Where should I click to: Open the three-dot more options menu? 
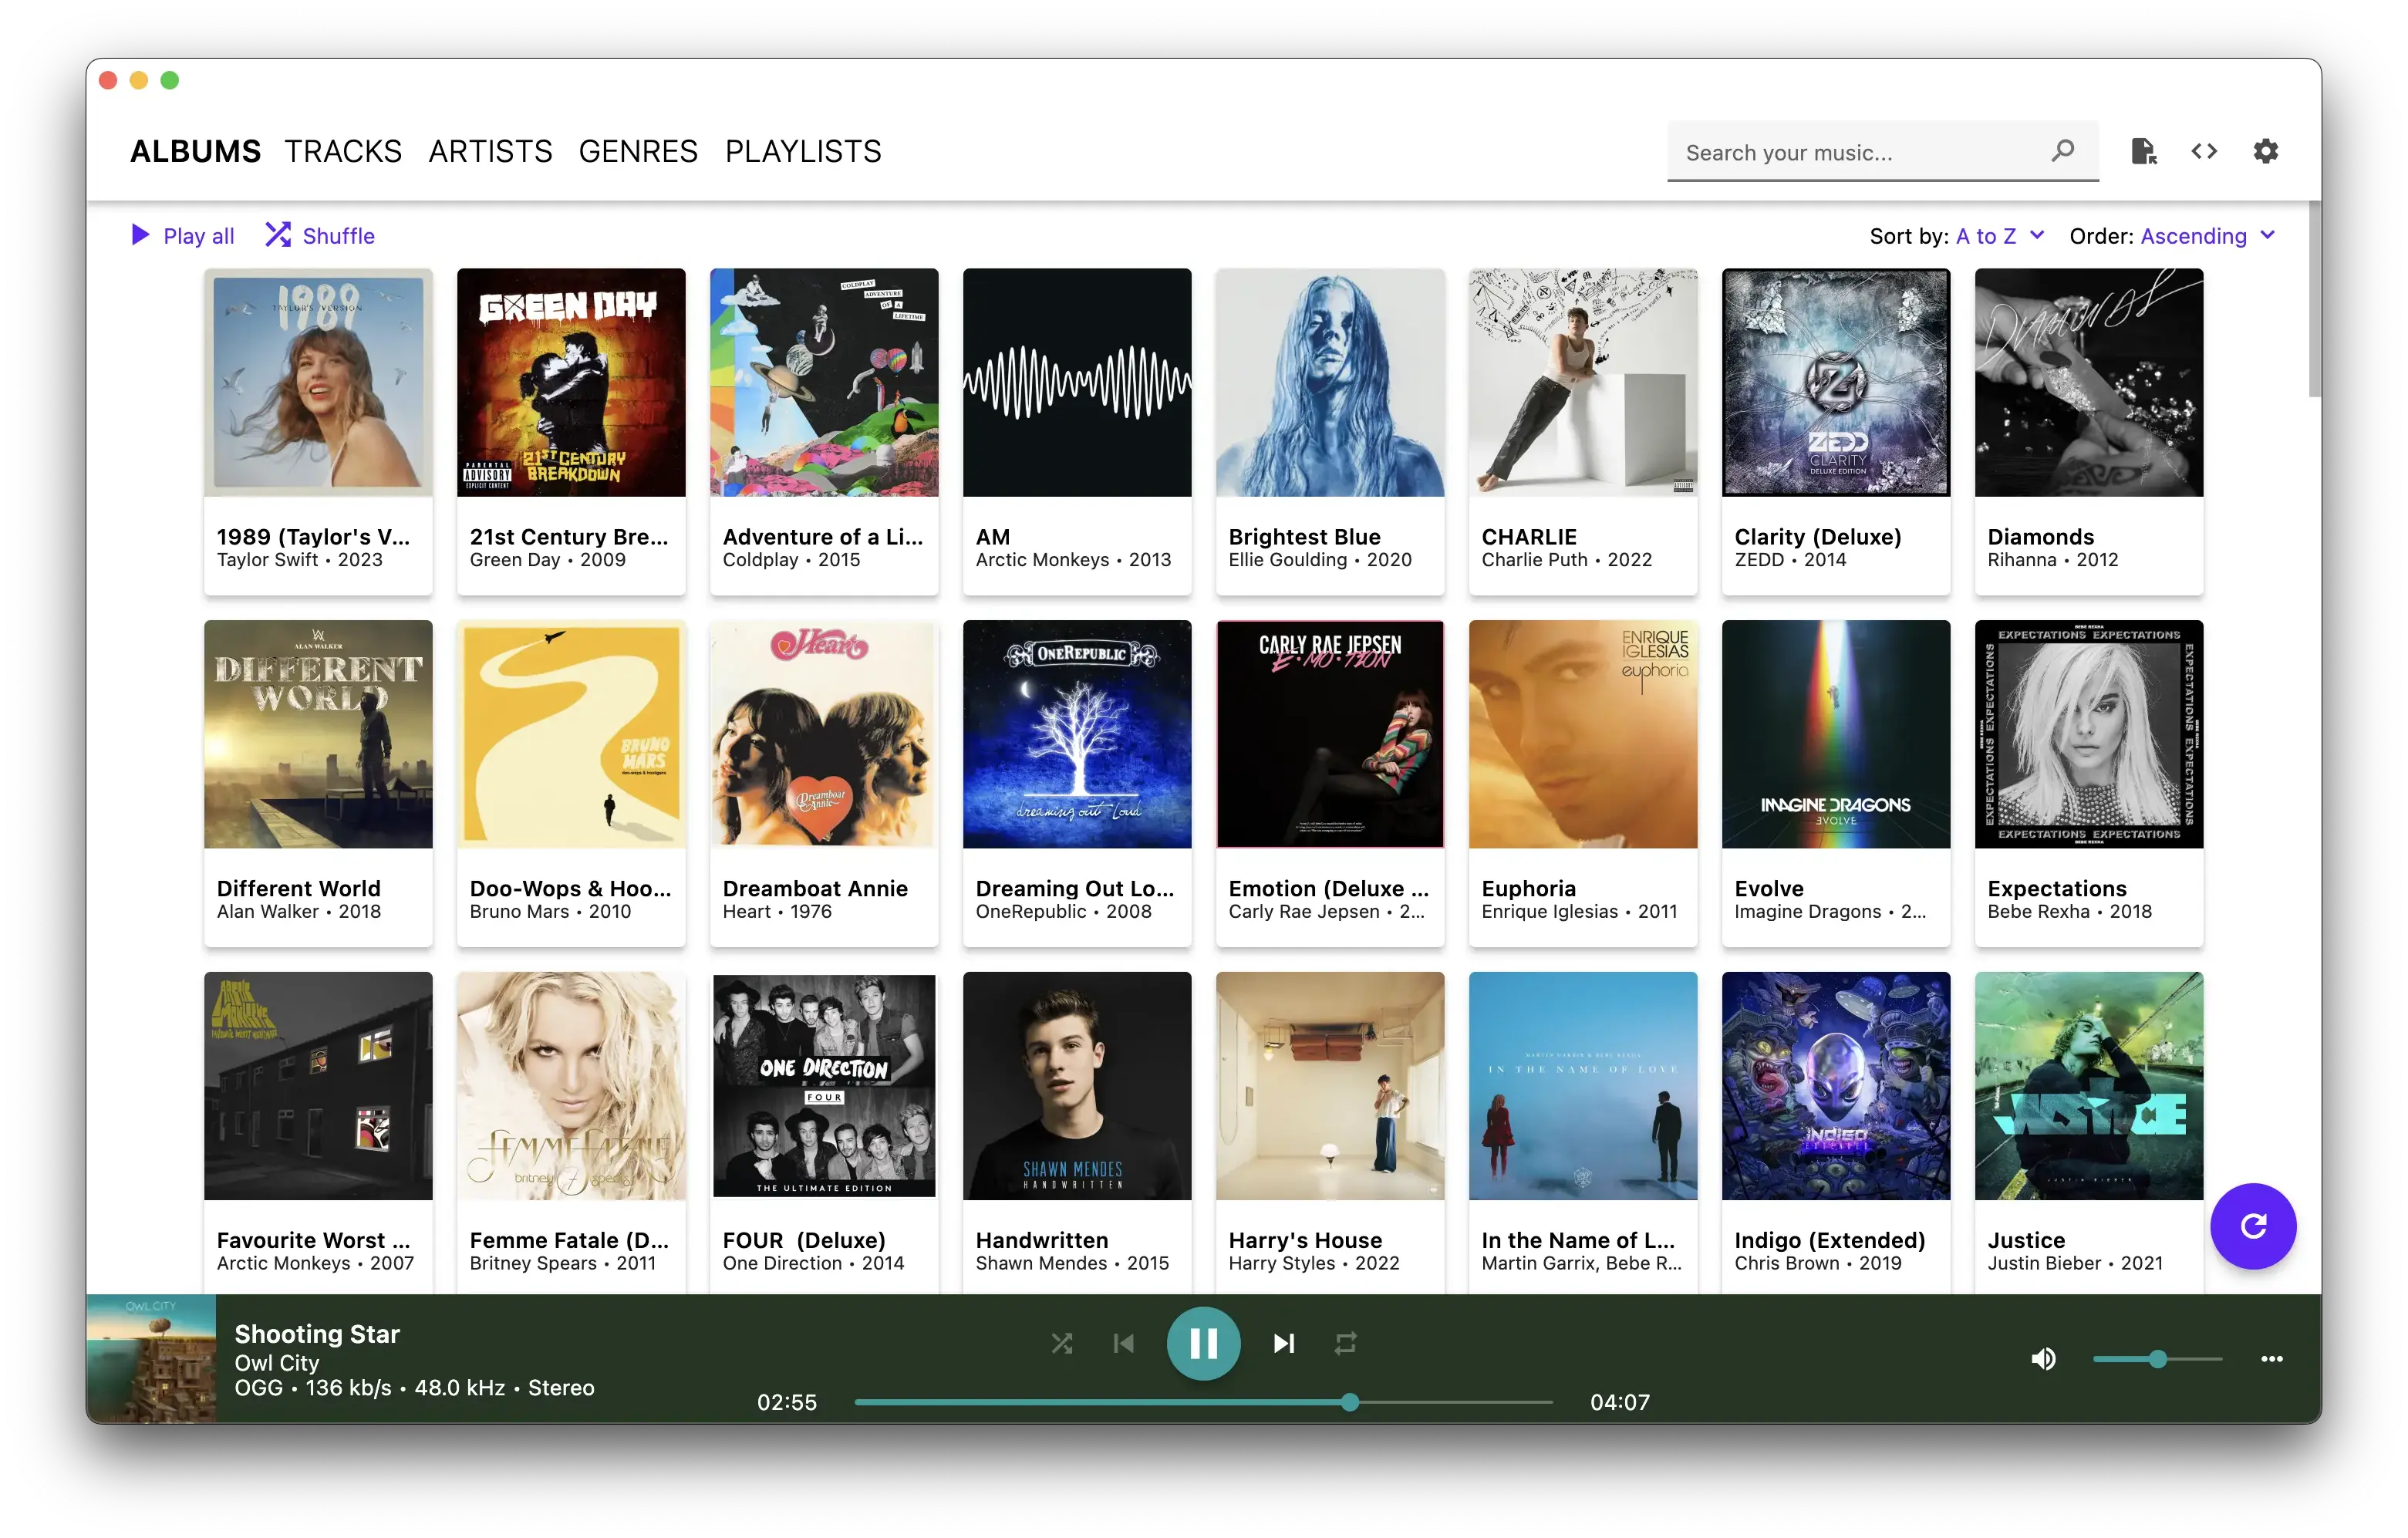point(2271,1359)
